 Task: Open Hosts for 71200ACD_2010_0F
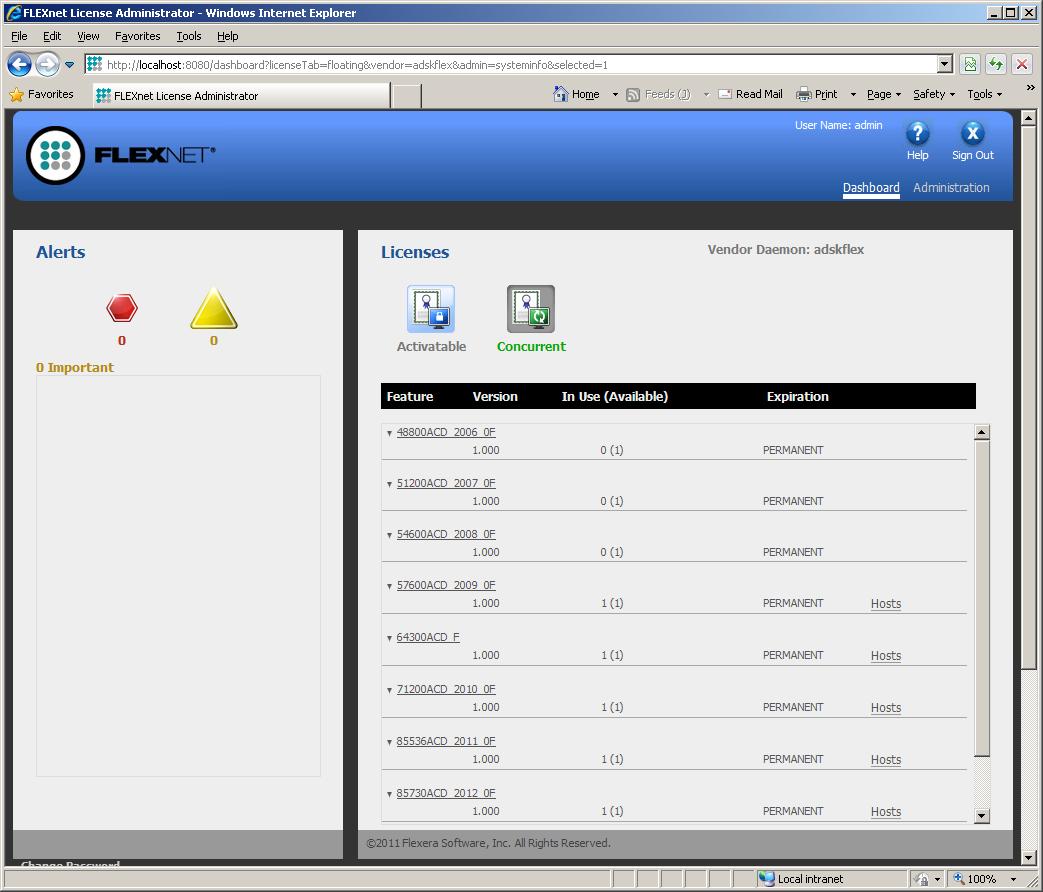(x=886, y=708)
